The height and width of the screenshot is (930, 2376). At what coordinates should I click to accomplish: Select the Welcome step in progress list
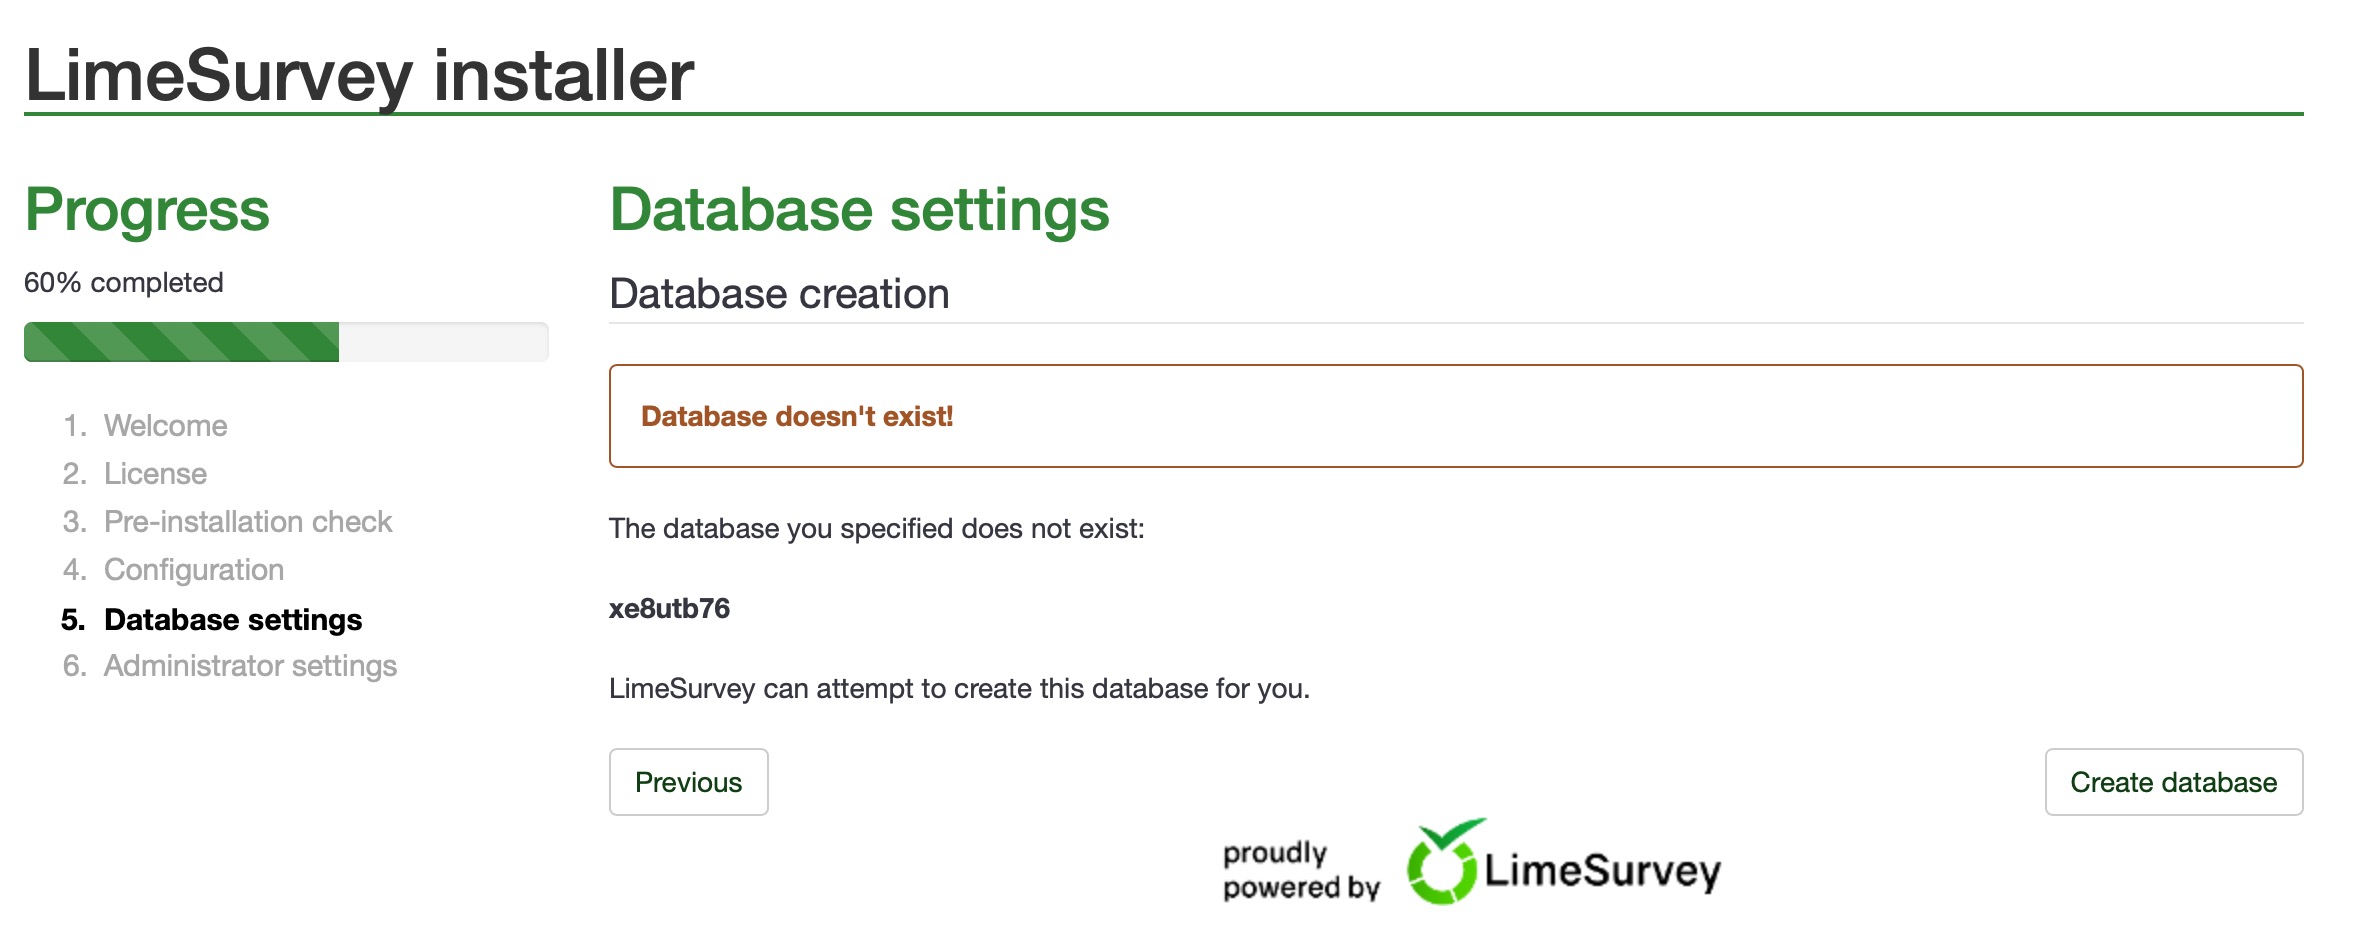[165, 426]
